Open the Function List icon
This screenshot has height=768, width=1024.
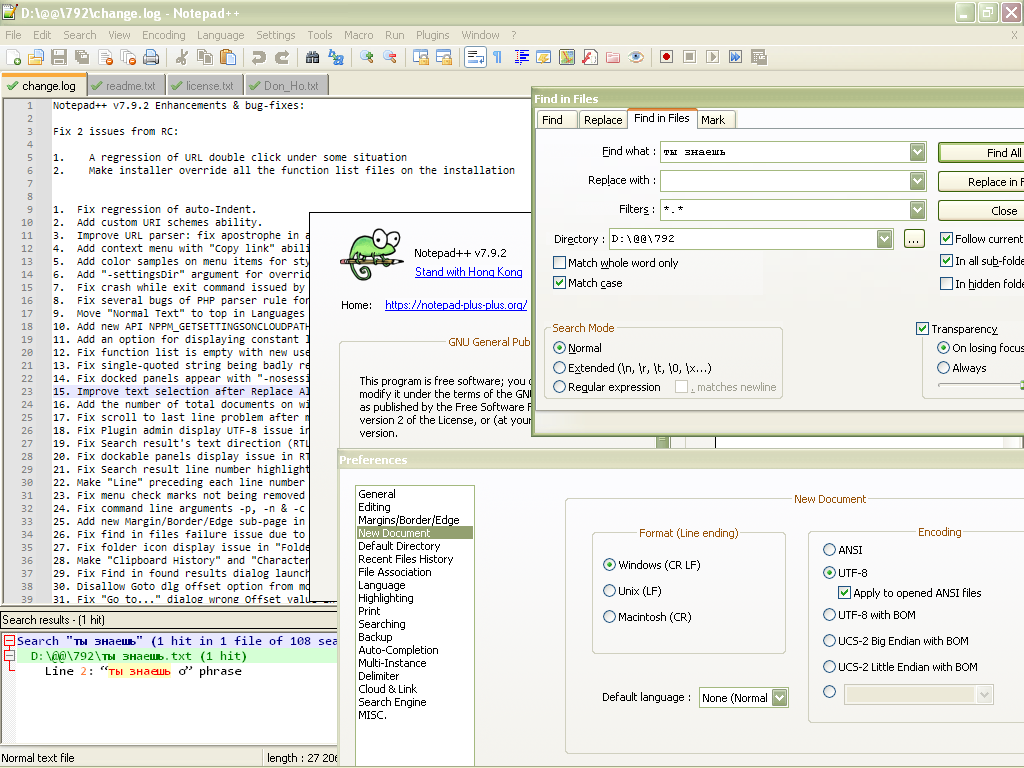[590, 57]
